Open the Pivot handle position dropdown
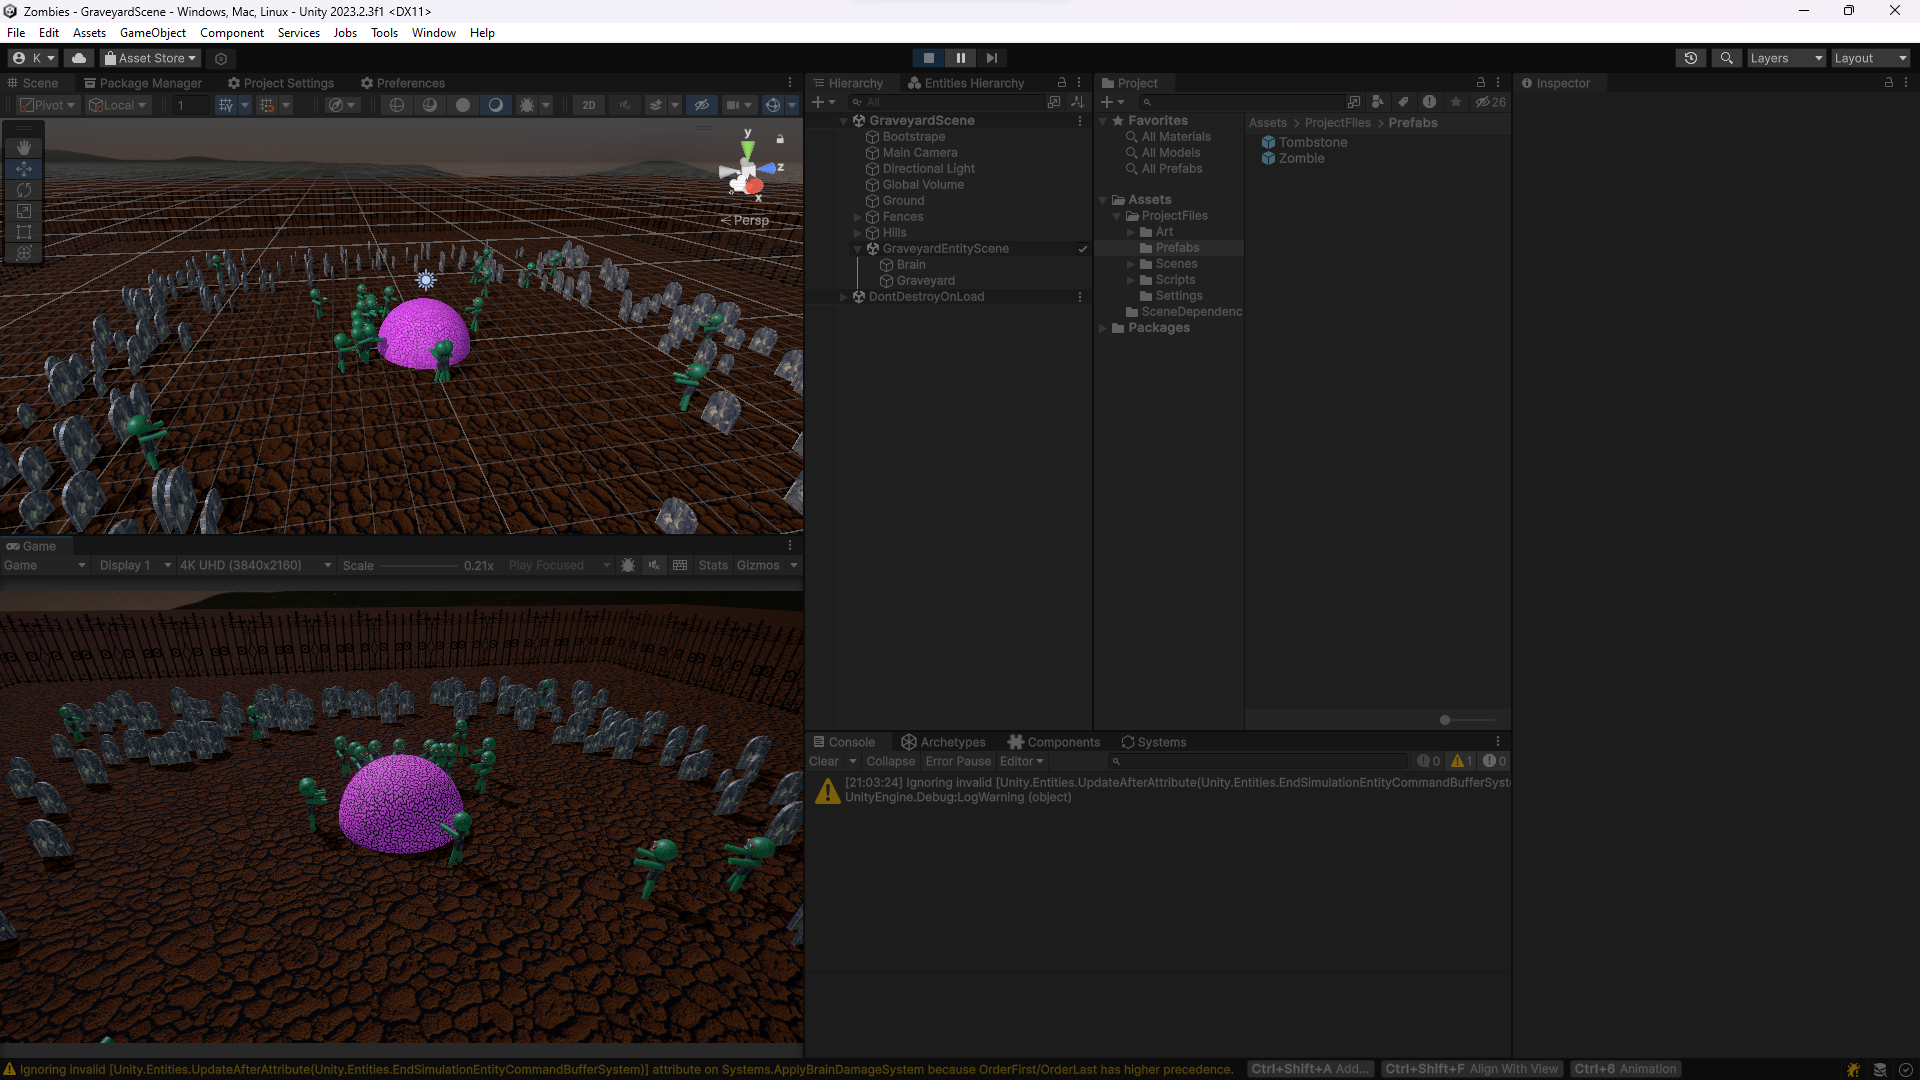 pyautogui.click(x=48, y=105)
